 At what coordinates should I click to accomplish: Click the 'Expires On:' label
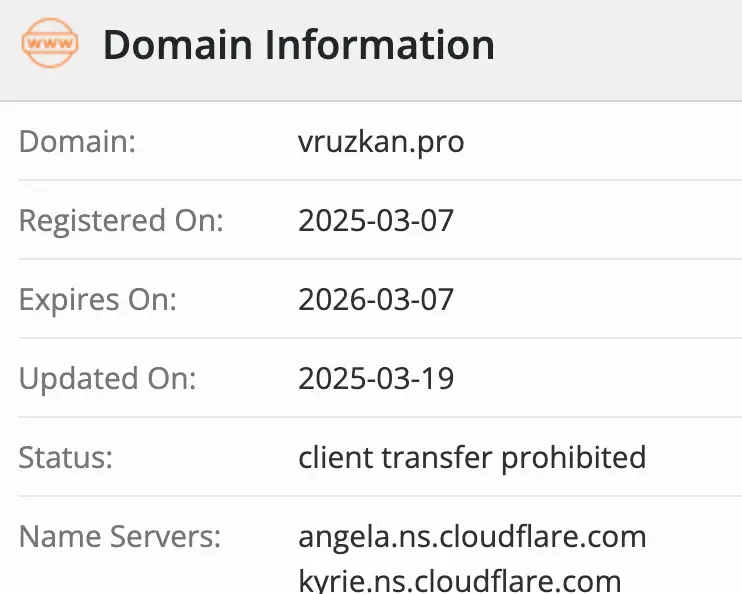pyautogui.click(x=97, y=299)
